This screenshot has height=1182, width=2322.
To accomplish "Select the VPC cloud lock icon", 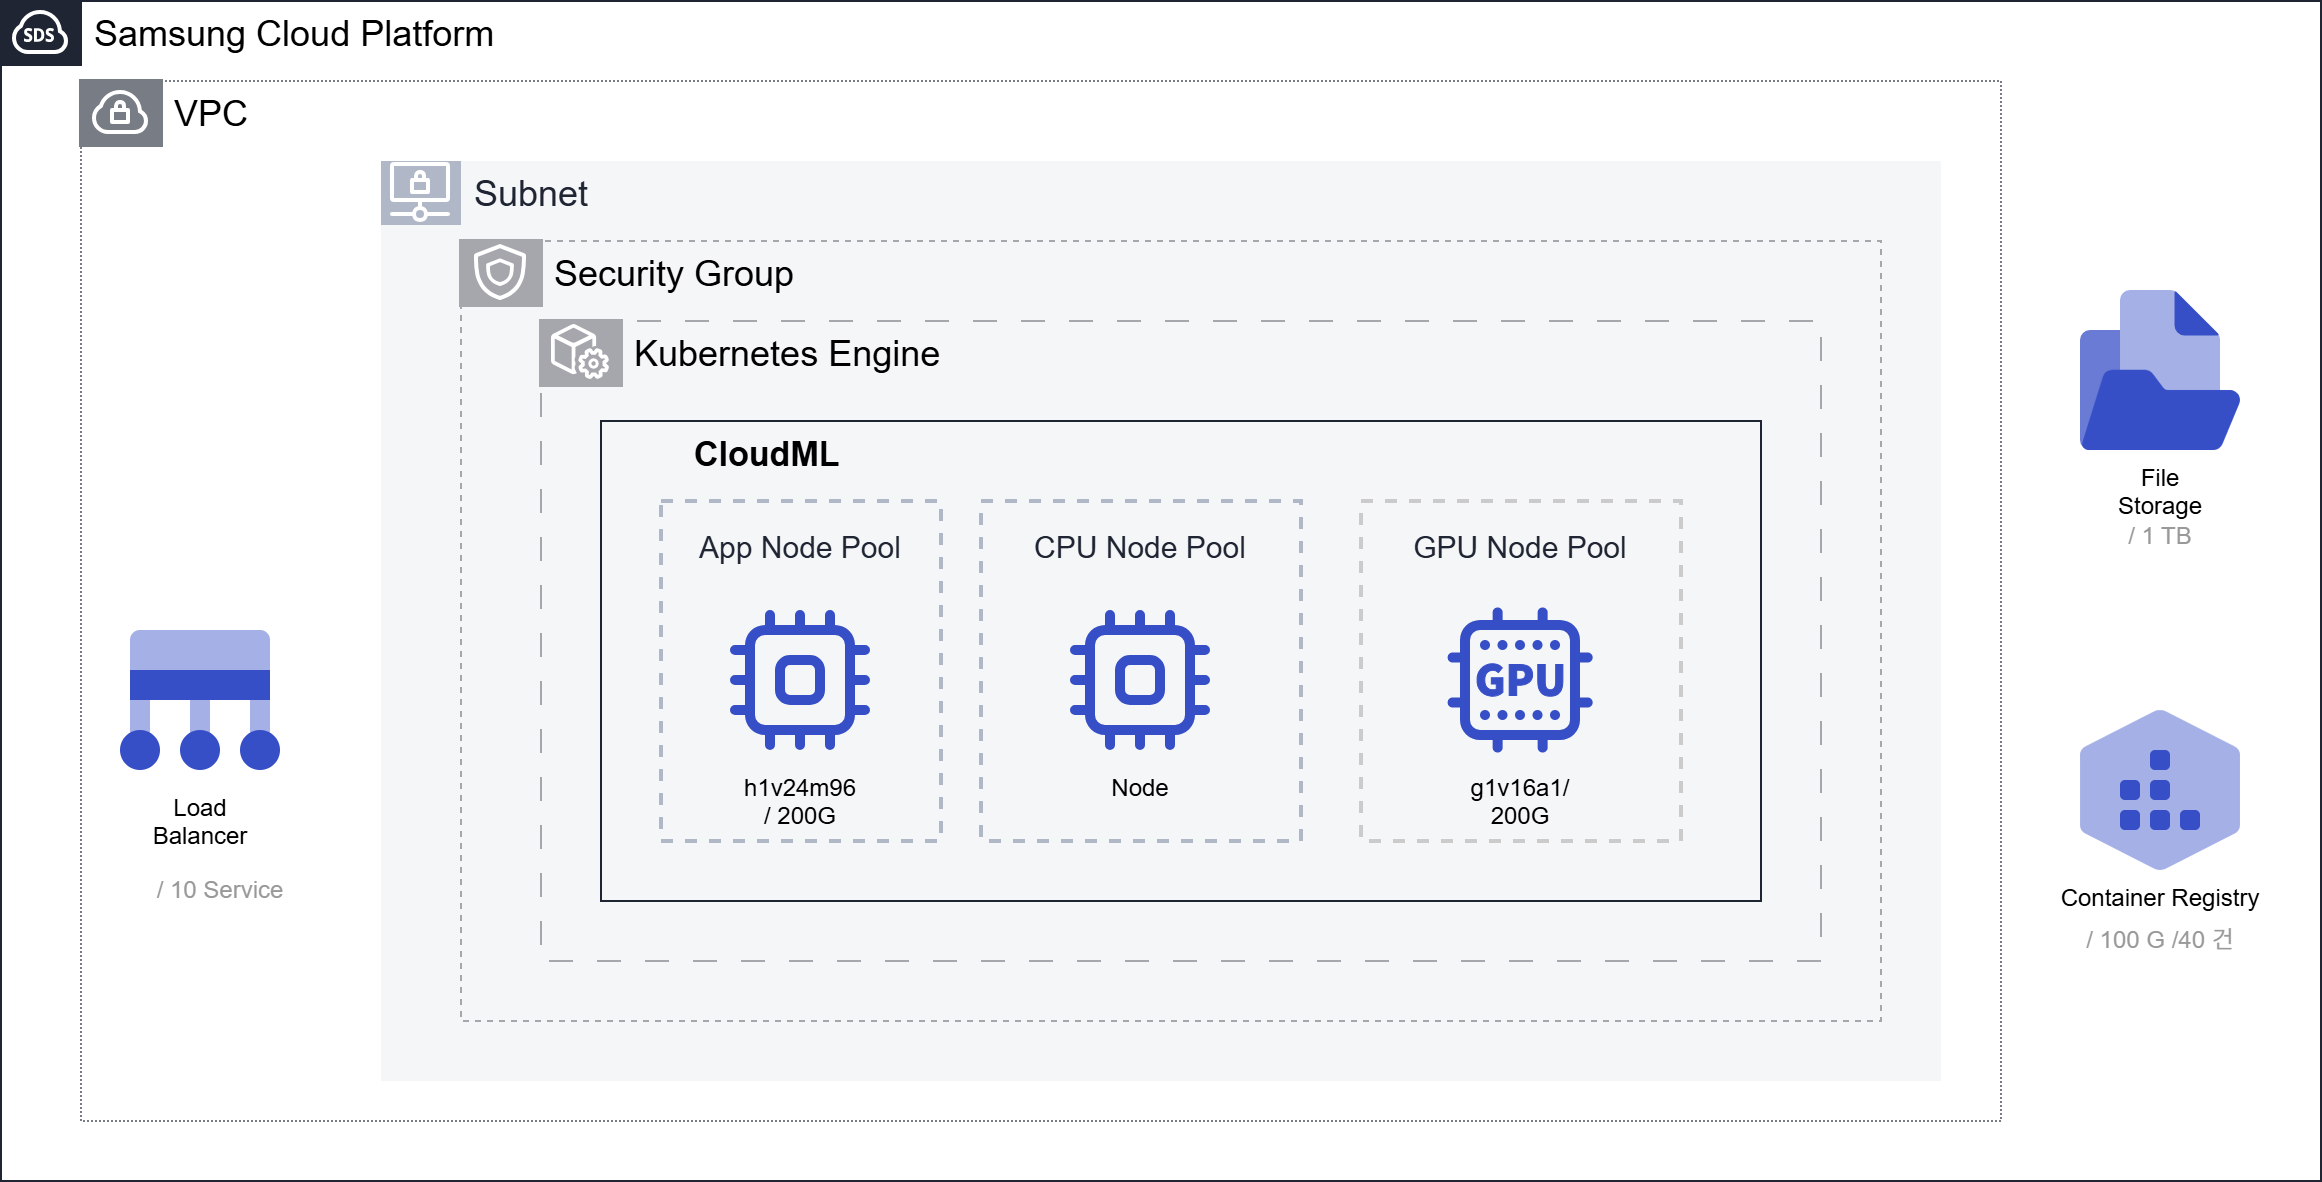I will pyautogui.click(x=120, y=113).
